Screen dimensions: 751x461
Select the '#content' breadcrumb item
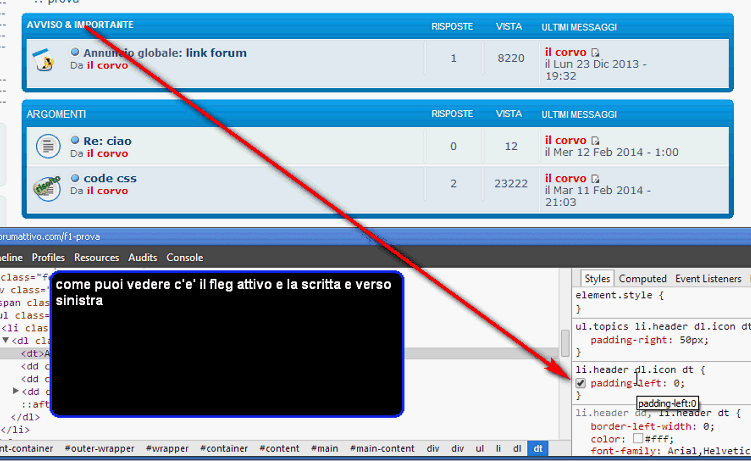[x=279, y=449]
